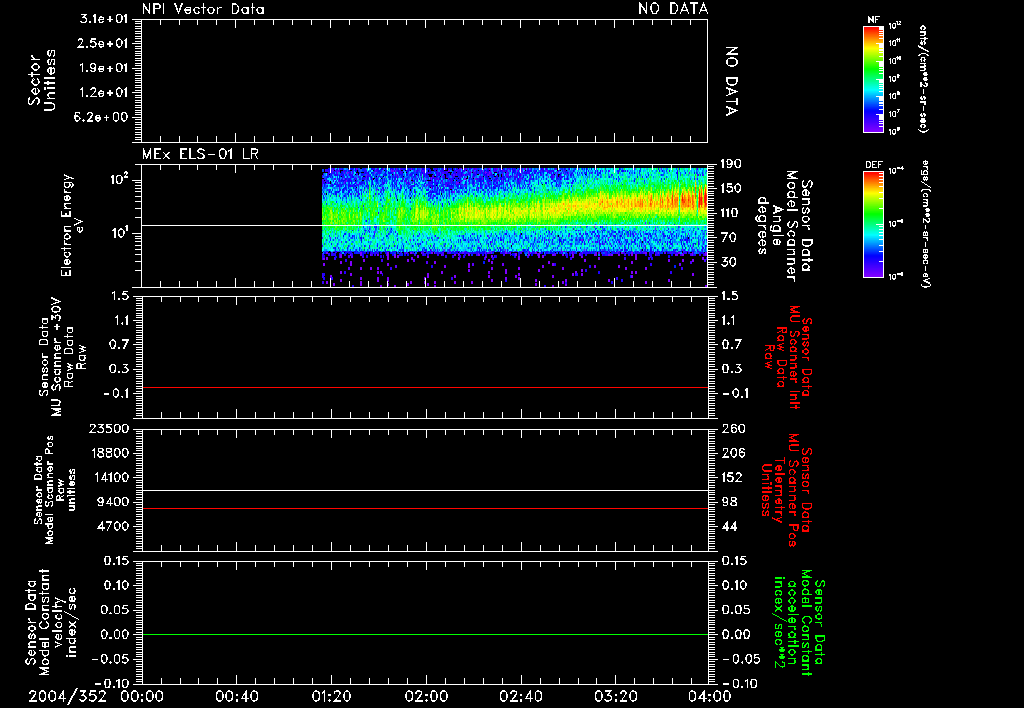Click the '23500' scanner position tick
1024x708 pixels.
(109, 428)
